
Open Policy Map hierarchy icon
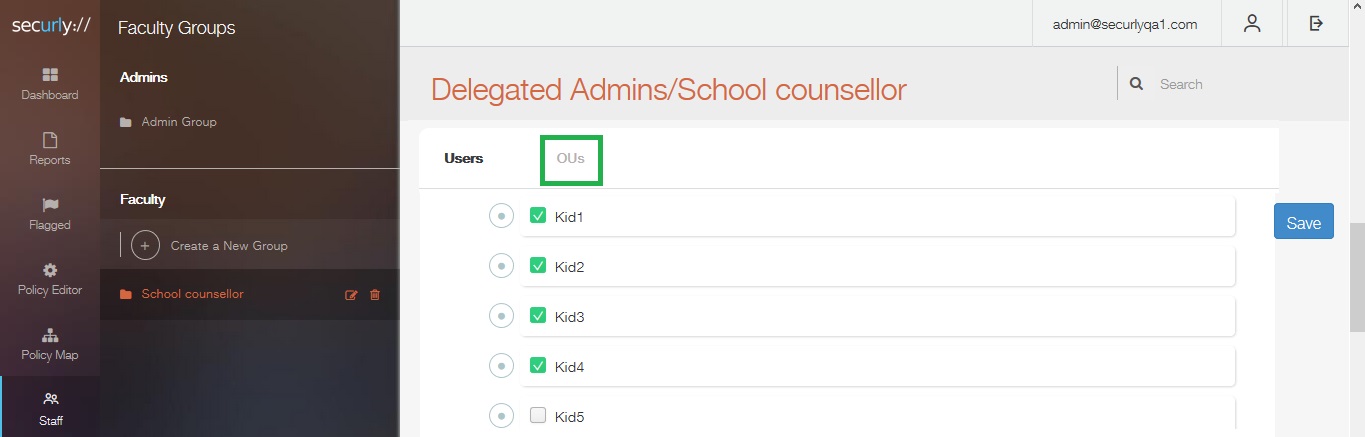(50, 335)
